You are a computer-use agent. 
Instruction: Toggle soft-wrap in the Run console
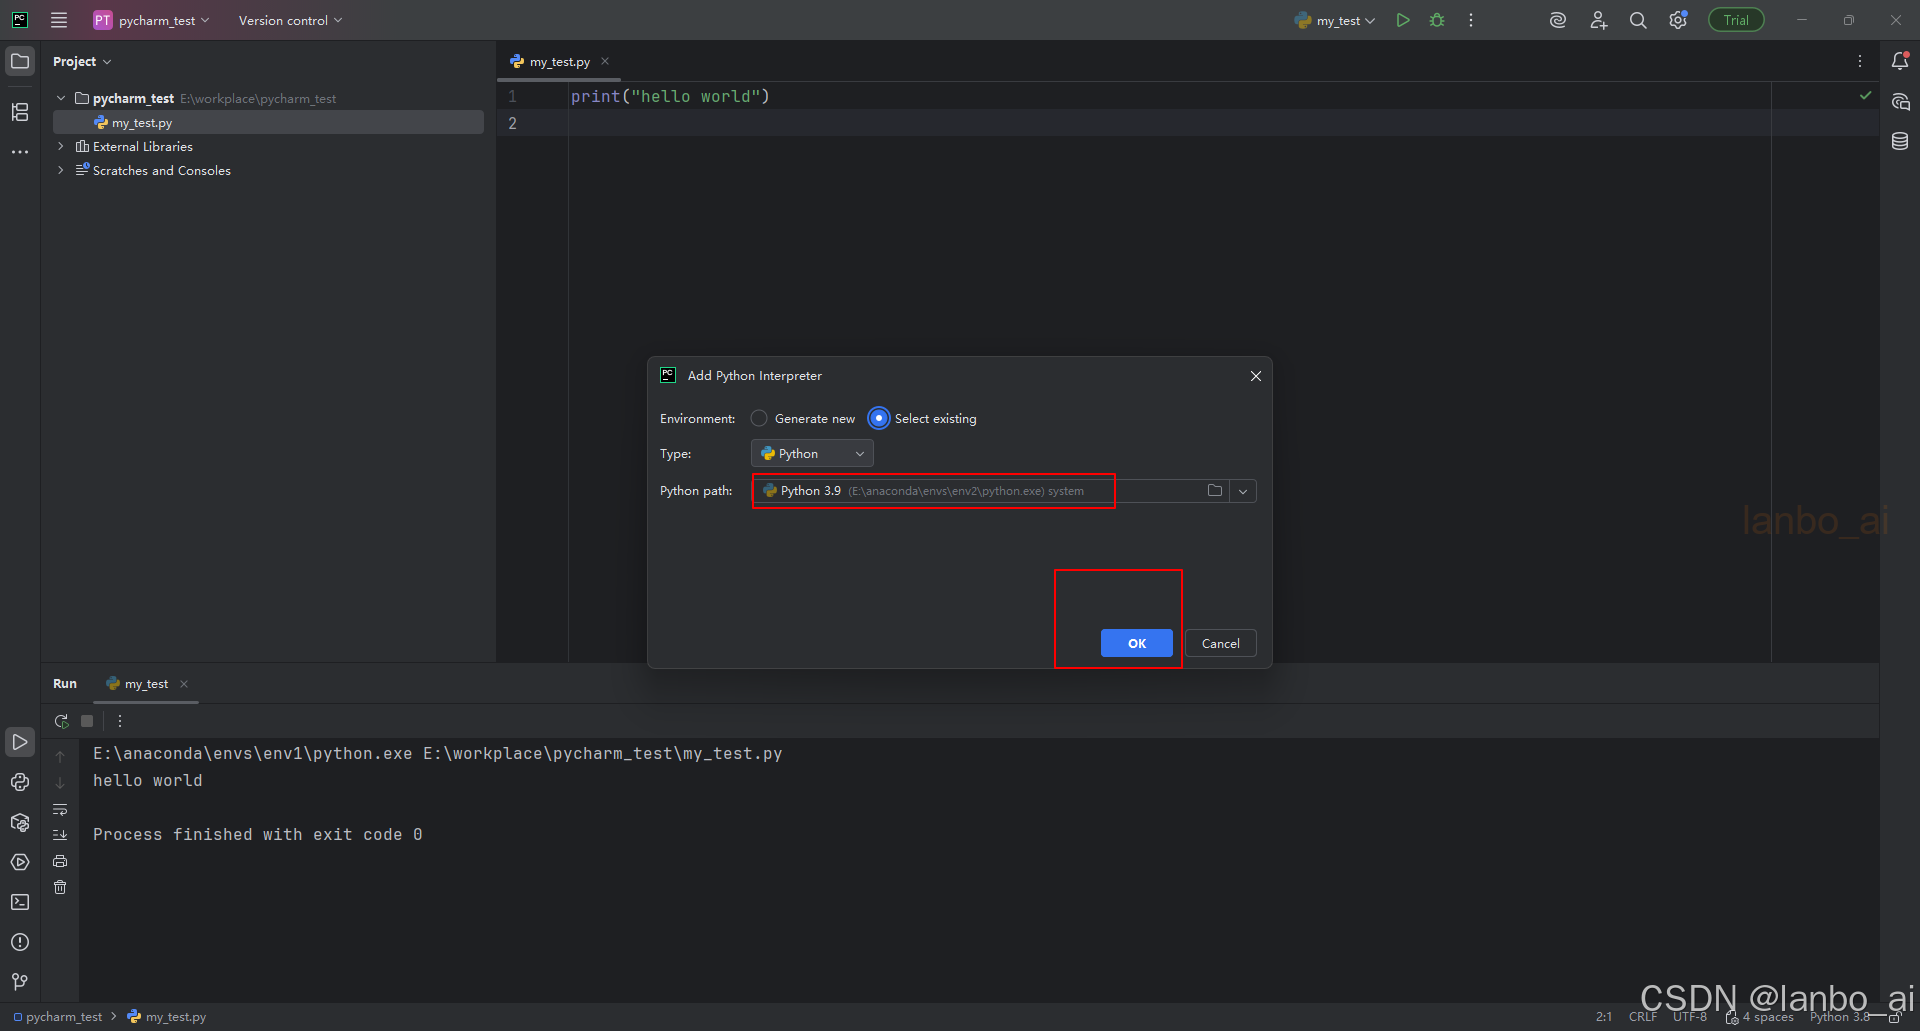[x=60, y=810]
